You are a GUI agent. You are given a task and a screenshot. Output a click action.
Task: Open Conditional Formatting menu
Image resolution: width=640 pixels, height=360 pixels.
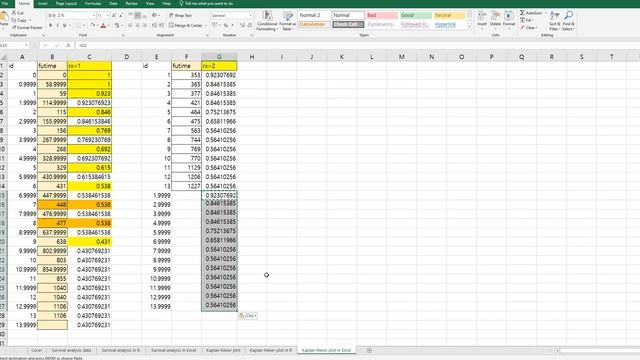(x=267, y=21)
